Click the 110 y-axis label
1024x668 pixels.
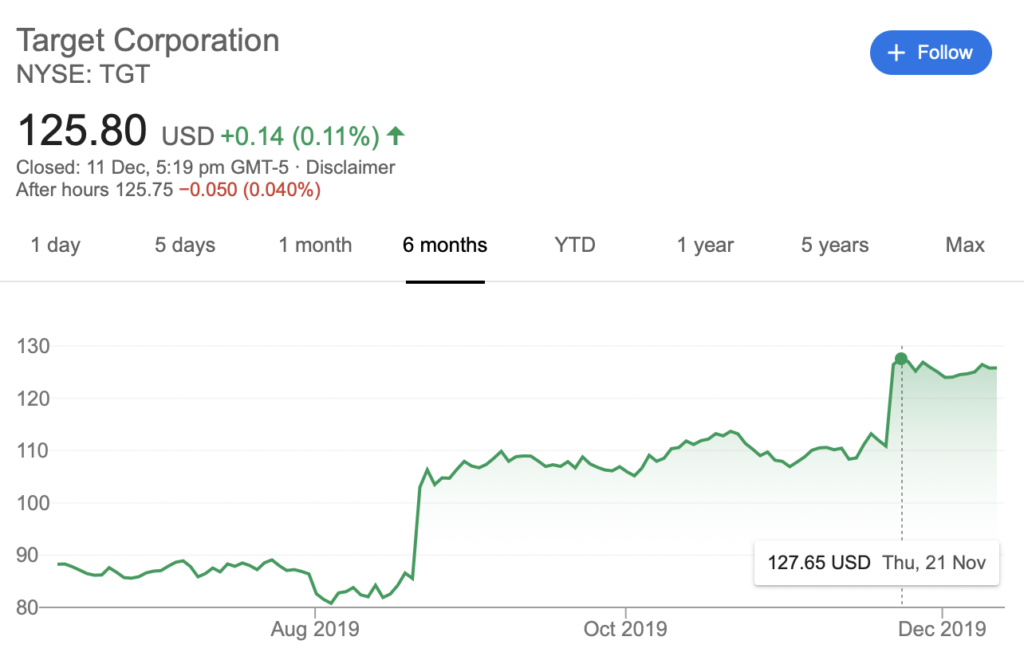tap(33, 451)
